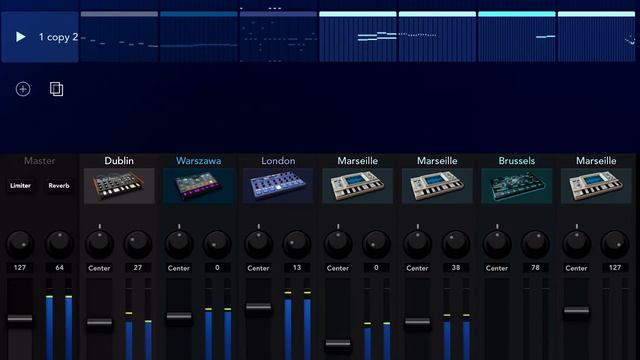The height and width of the screenshot is (360, 640).
Task: Select the London track name
Action: point(278,161)
